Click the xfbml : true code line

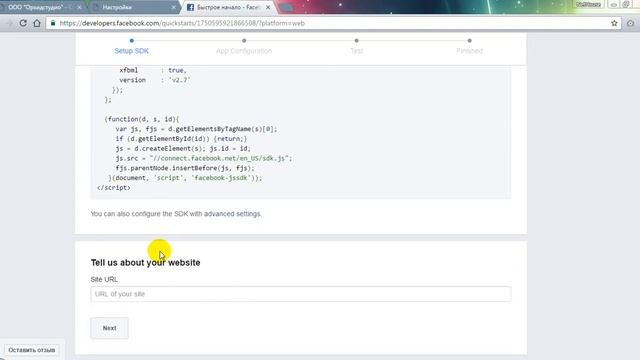coord(153,70)
